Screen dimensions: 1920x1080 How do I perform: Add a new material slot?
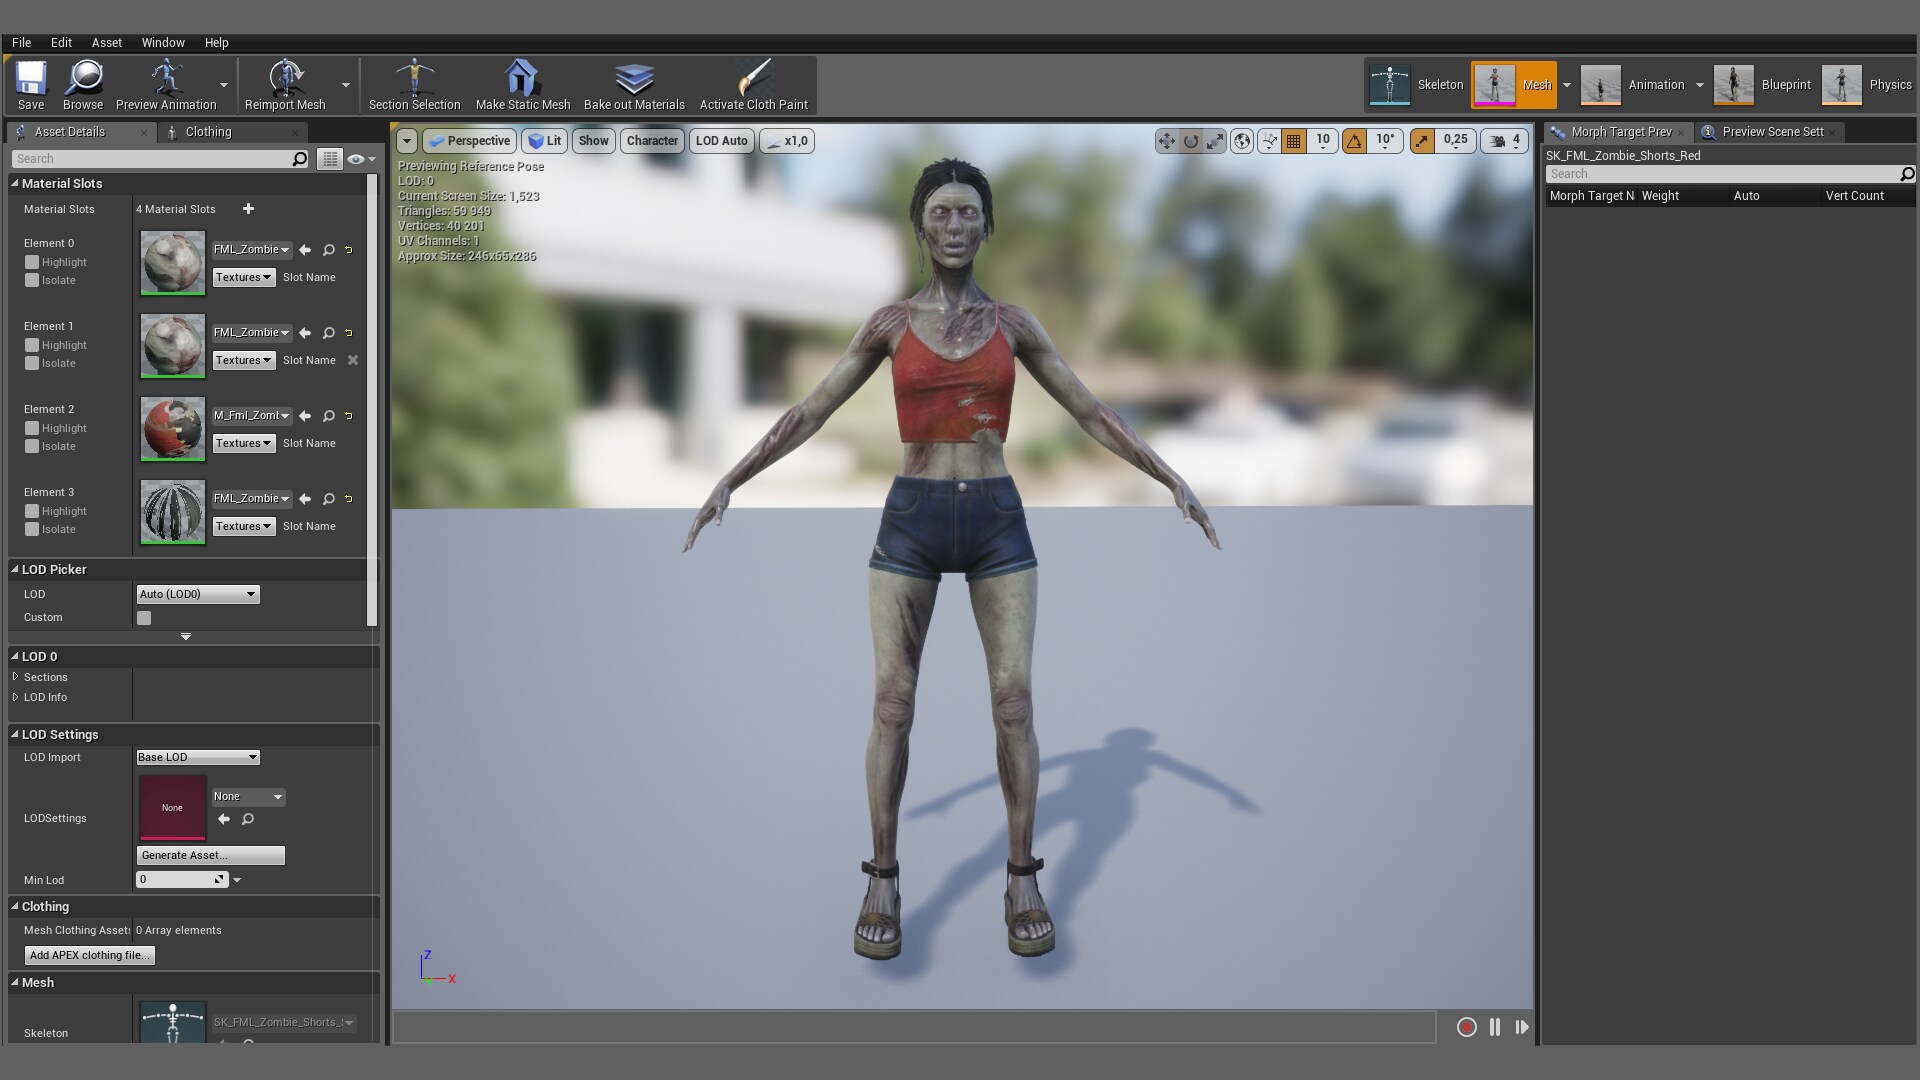248,209
